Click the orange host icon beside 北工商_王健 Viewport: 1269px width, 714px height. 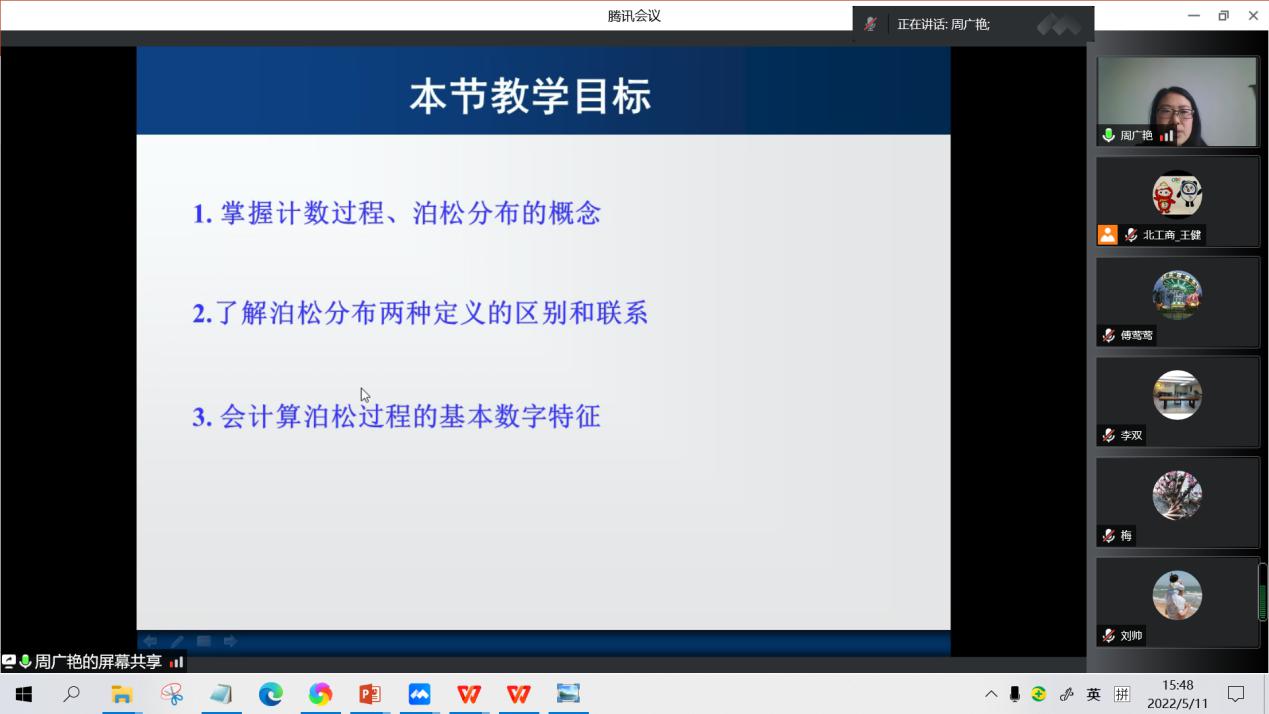click(1107, 235)
